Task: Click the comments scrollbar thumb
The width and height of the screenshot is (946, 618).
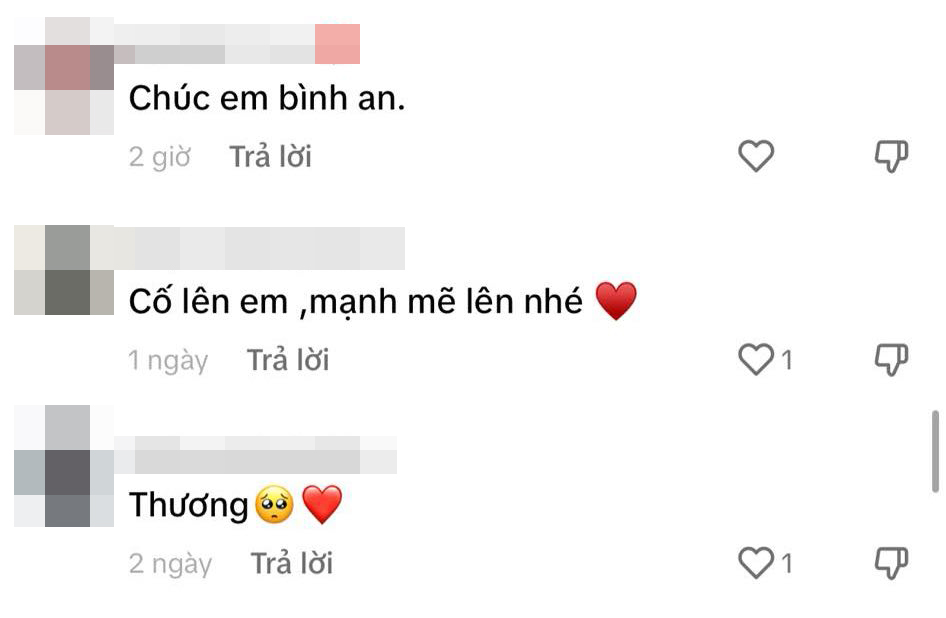Action: (x=935, y=451)
